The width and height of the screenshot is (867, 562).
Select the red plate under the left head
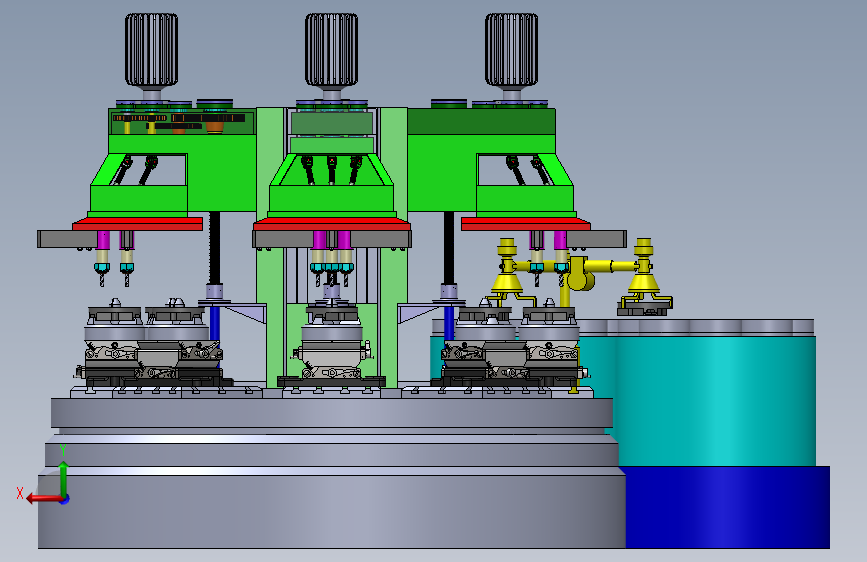tap(138, 224)
